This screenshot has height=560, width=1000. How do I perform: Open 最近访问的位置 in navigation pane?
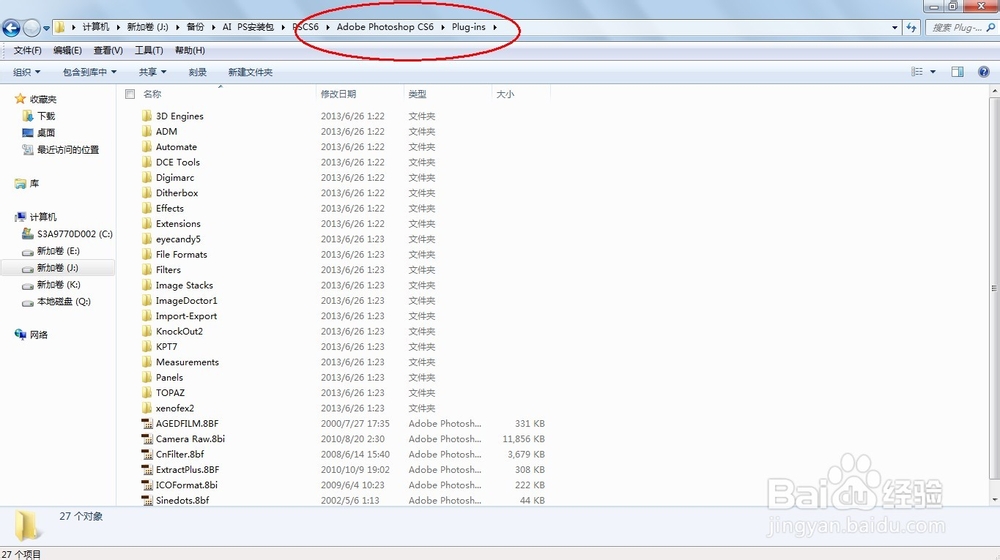[68, 150]
